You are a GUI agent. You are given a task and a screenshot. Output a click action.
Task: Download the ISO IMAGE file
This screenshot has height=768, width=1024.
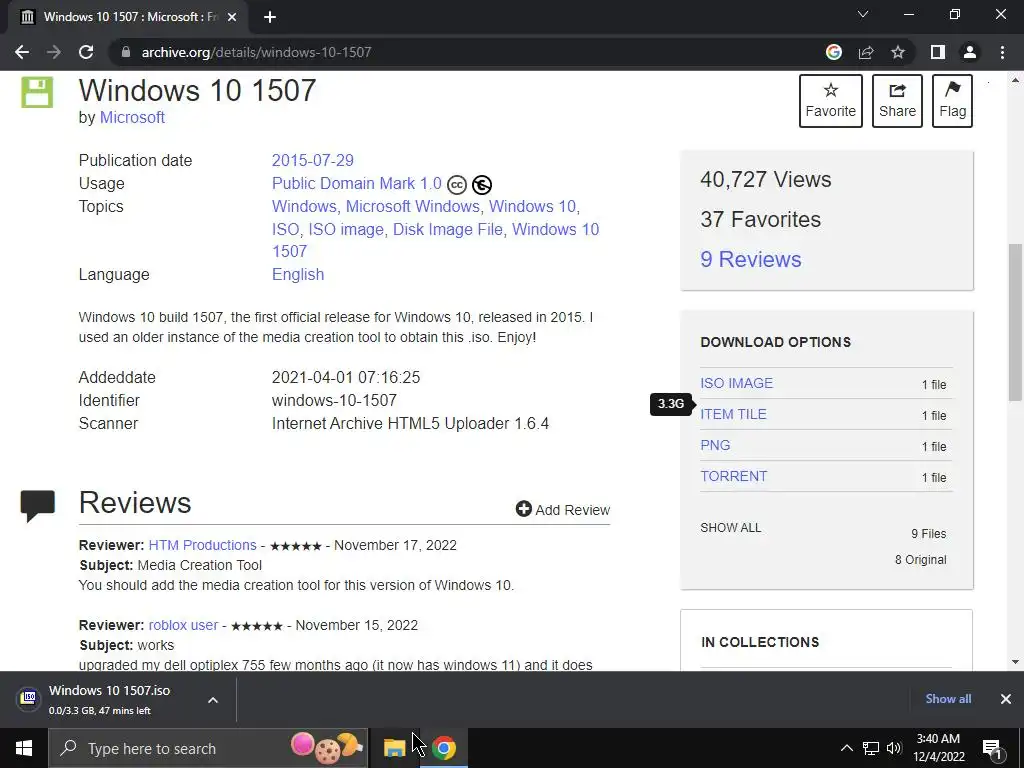pos(737,383)
